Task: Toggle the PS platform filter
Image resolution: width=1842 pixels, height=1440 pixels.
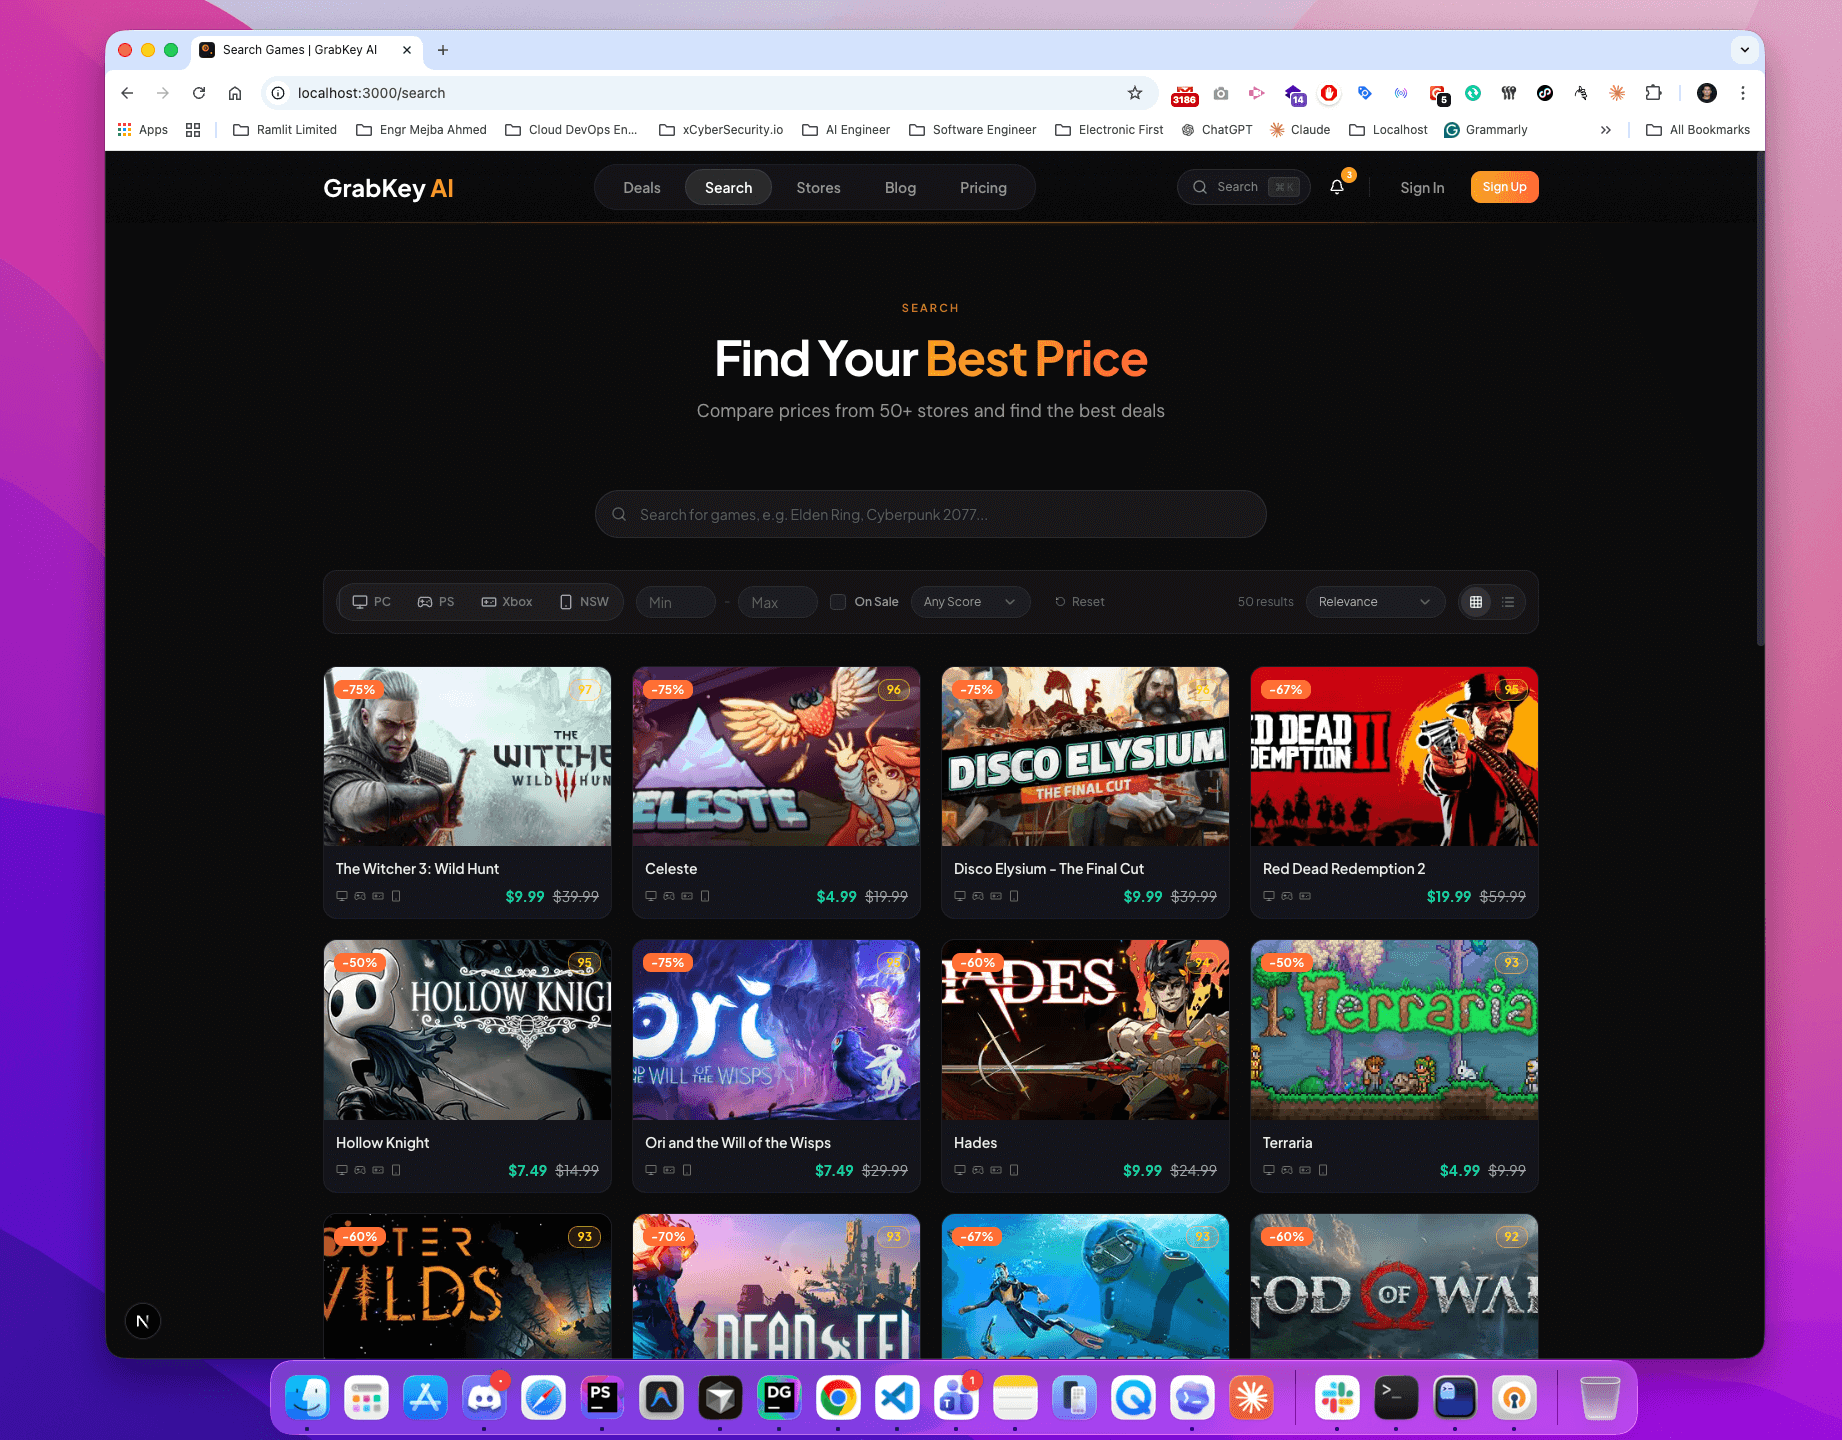Action: pos(436,601)
